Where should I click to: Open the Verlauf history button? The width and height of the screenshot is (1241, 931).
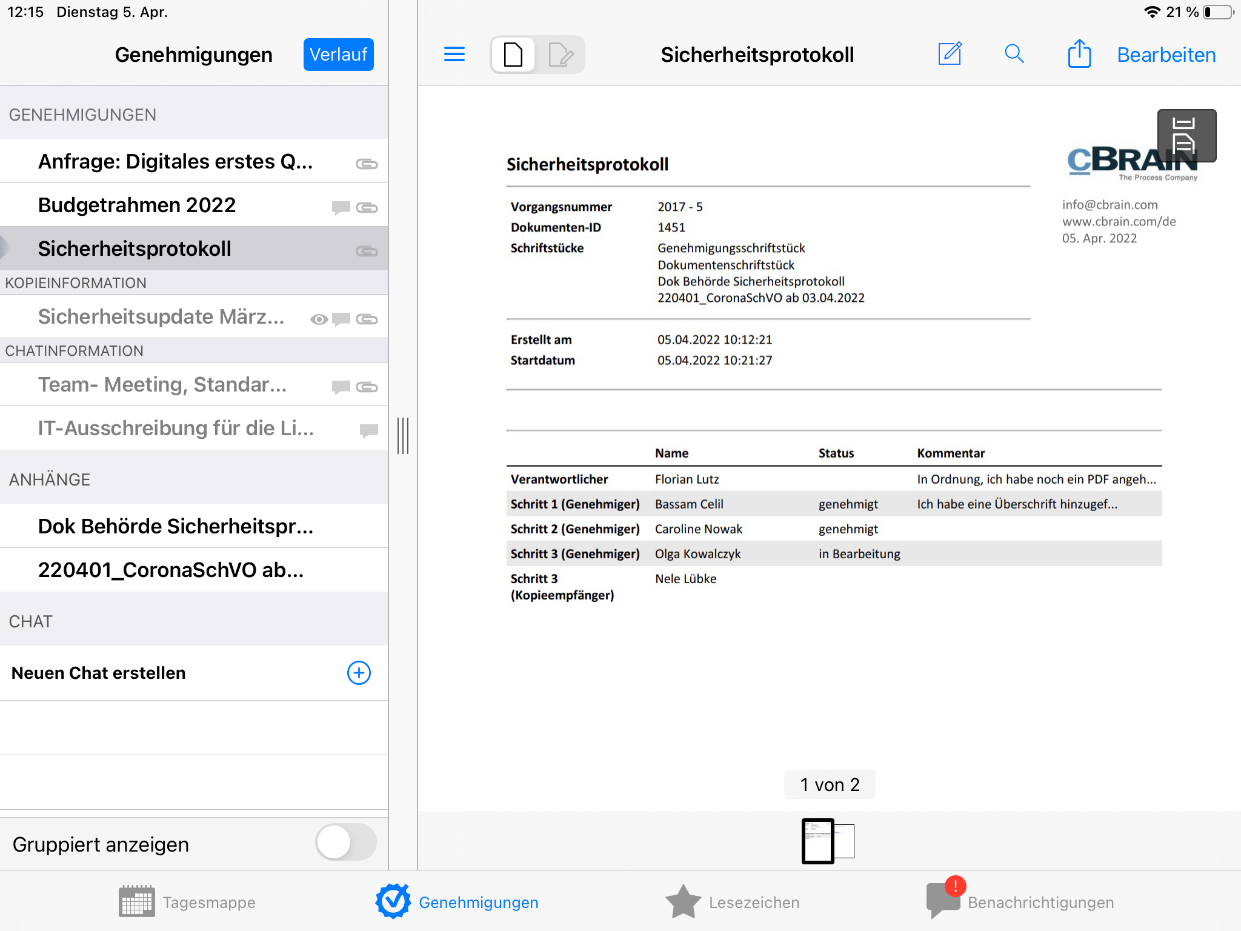(x=338, y=54)
